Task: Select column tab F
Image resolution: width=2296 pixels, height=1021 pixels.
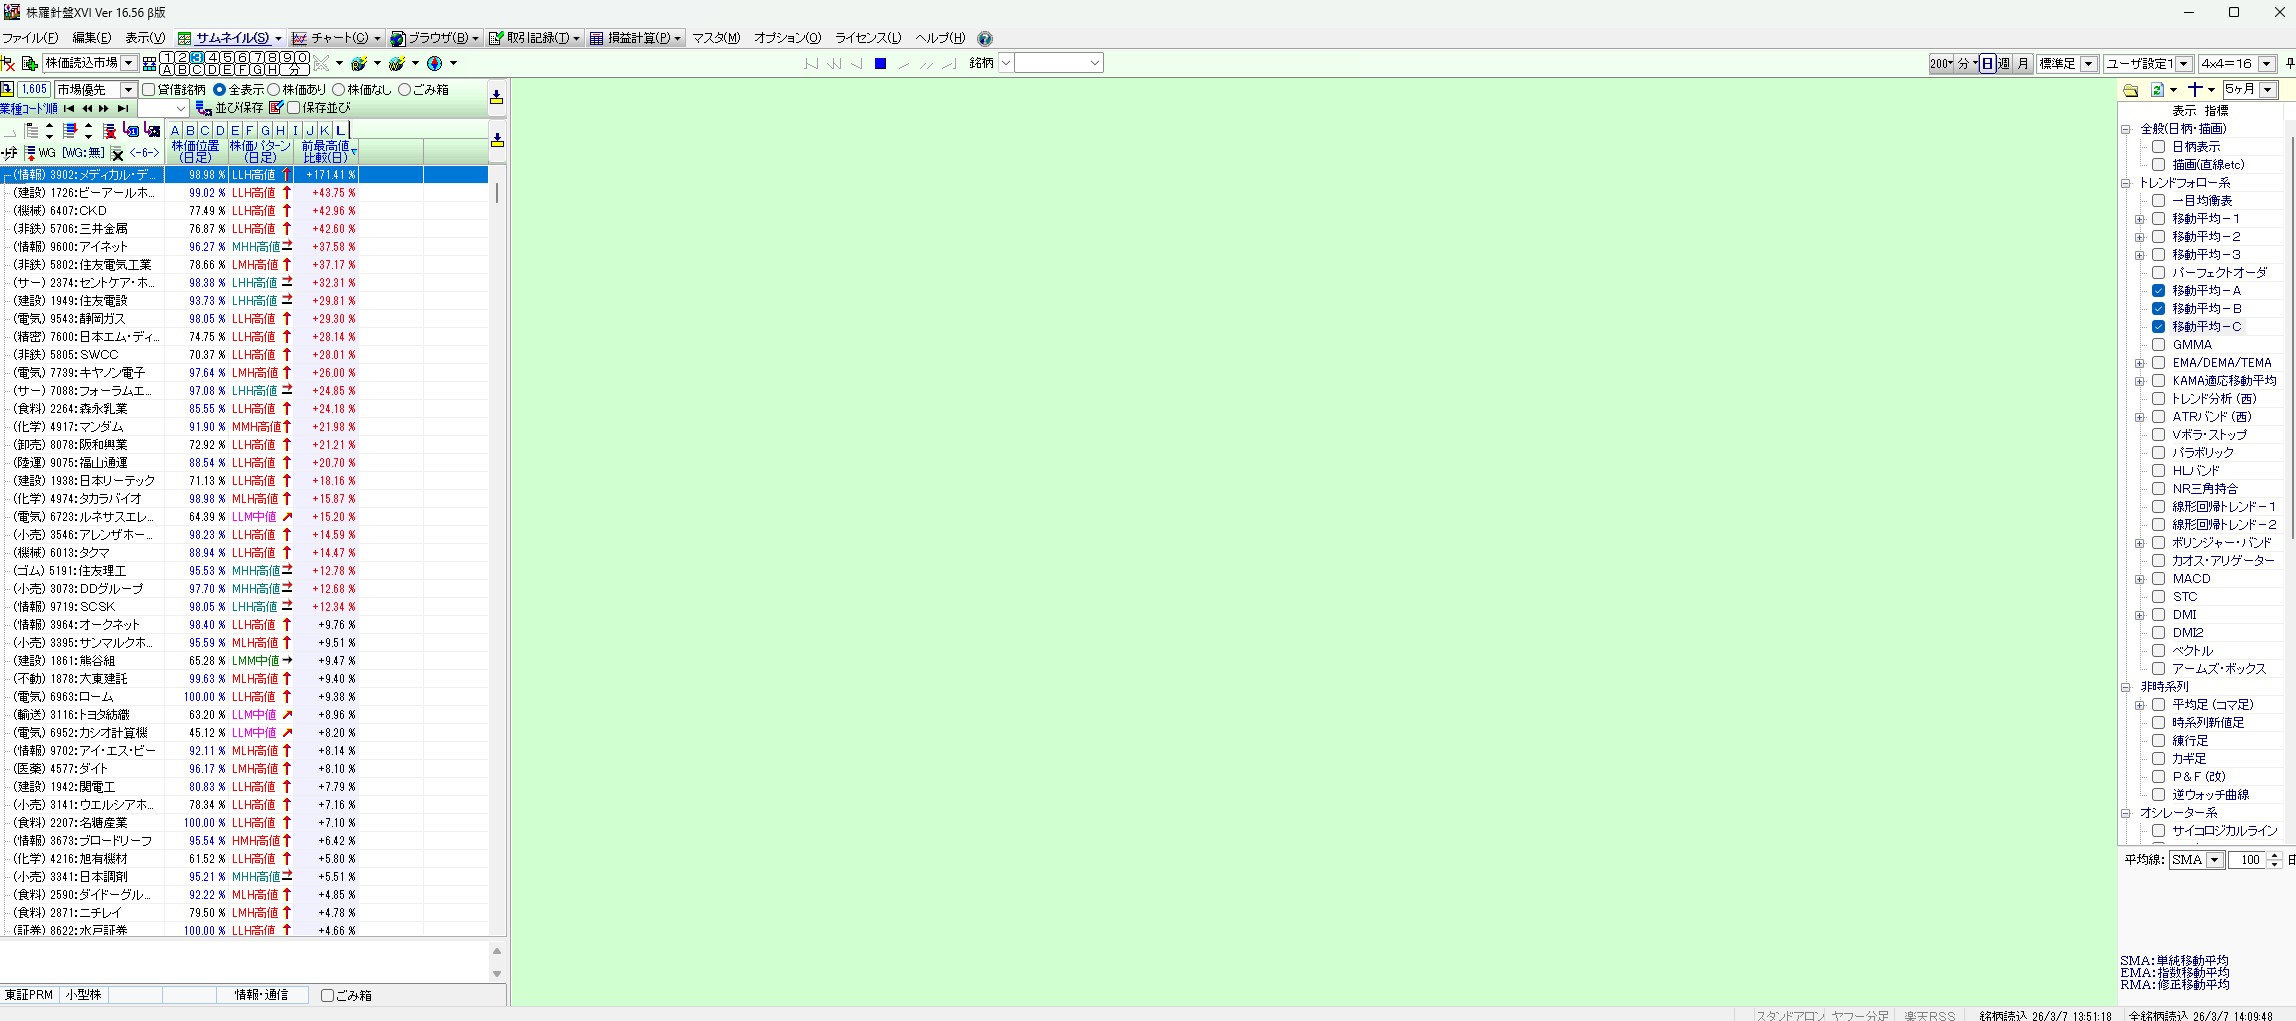Action: coord(250,130)
